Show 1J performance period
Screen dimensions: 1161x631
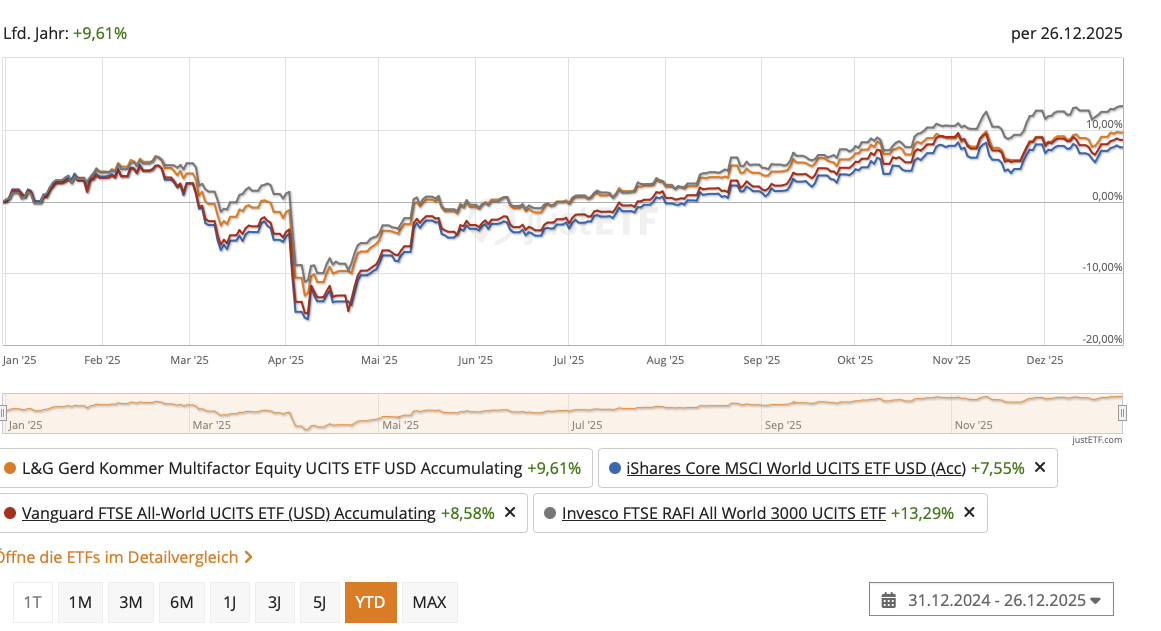[x=230, y=602]
